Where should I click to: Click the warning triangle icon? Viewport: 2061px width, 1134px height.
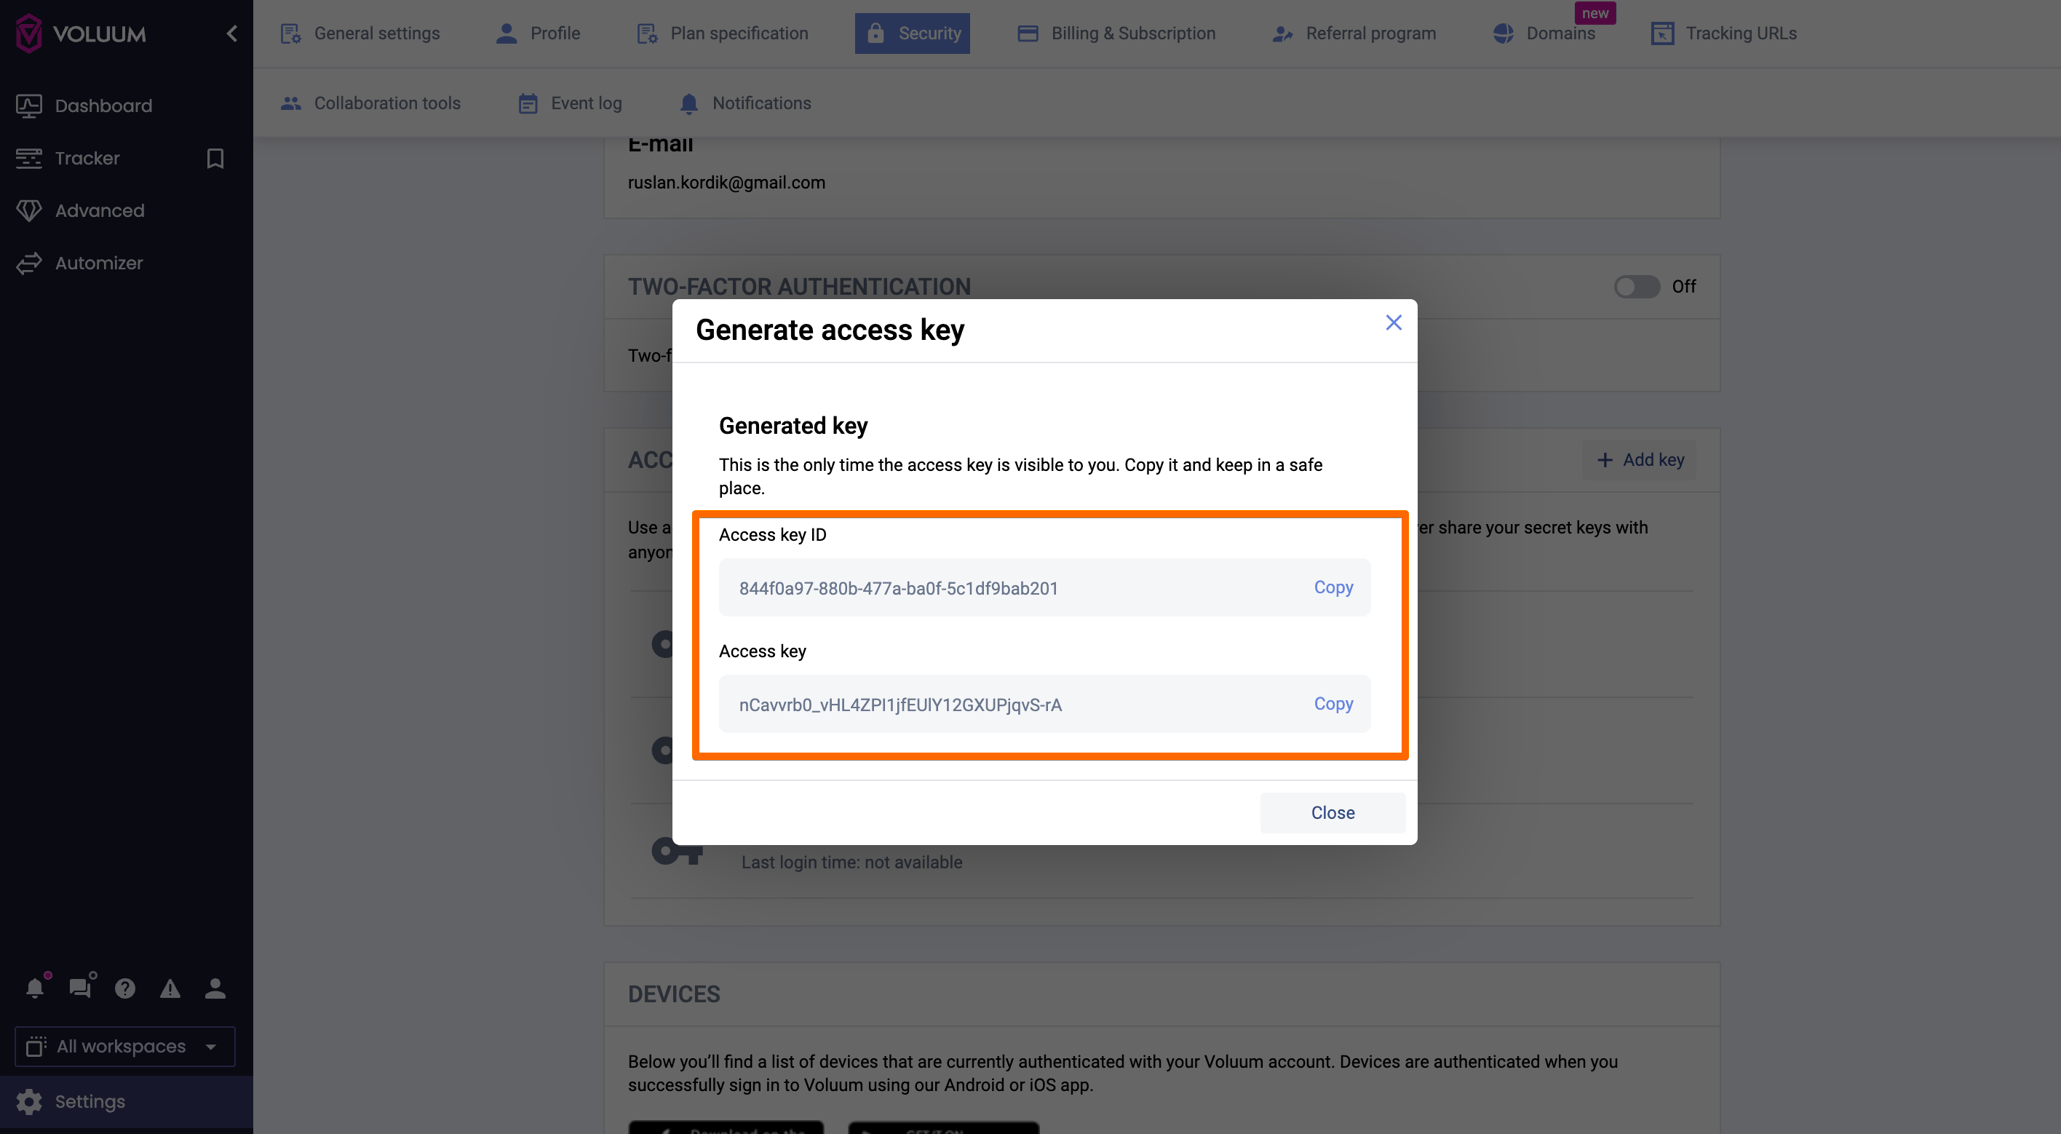(x=169, y=988)
